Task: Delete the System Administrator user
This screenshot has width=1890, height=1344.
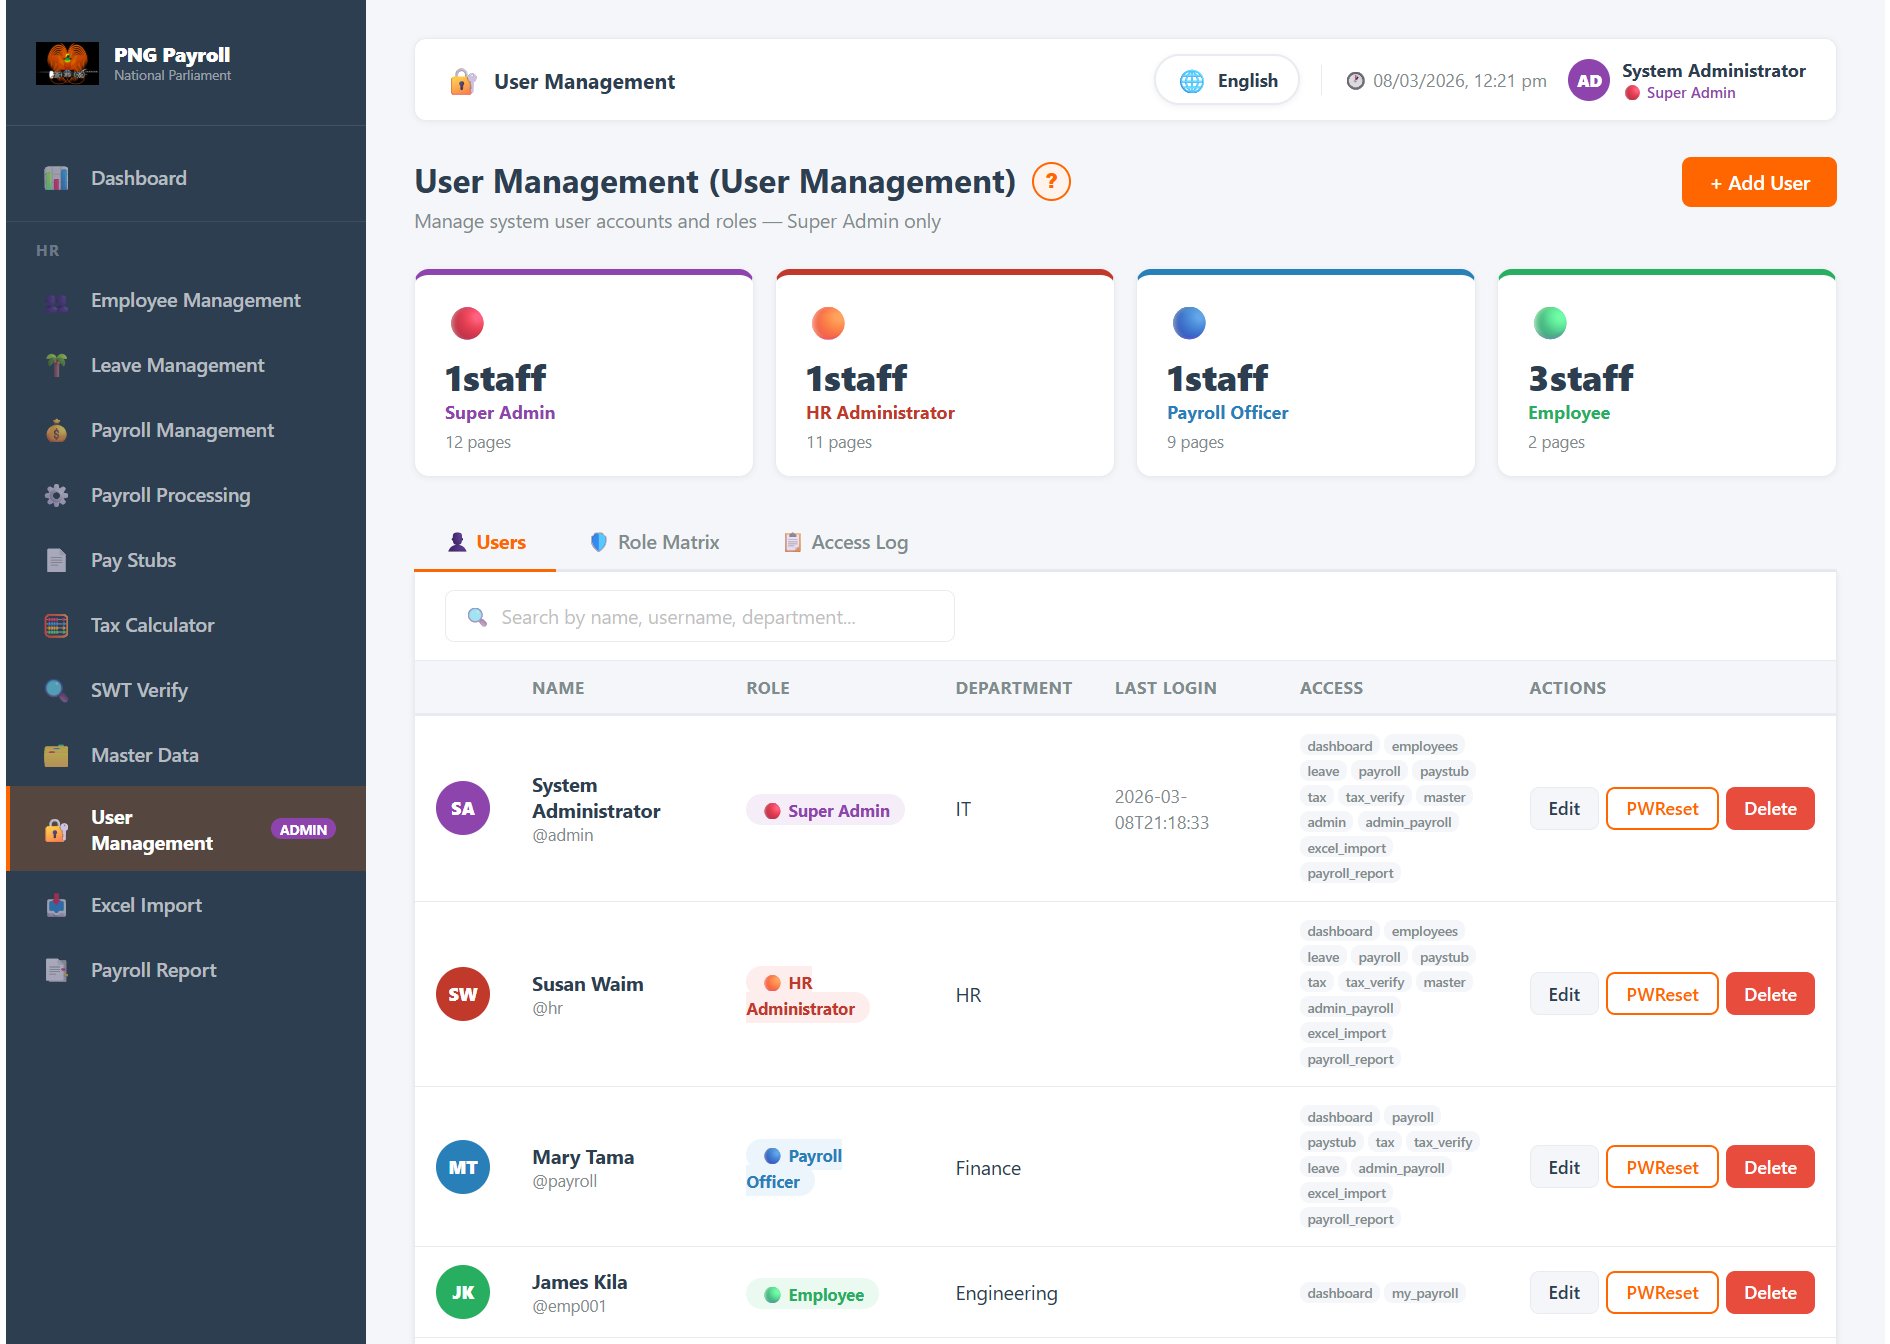Action: (1770, 809)
